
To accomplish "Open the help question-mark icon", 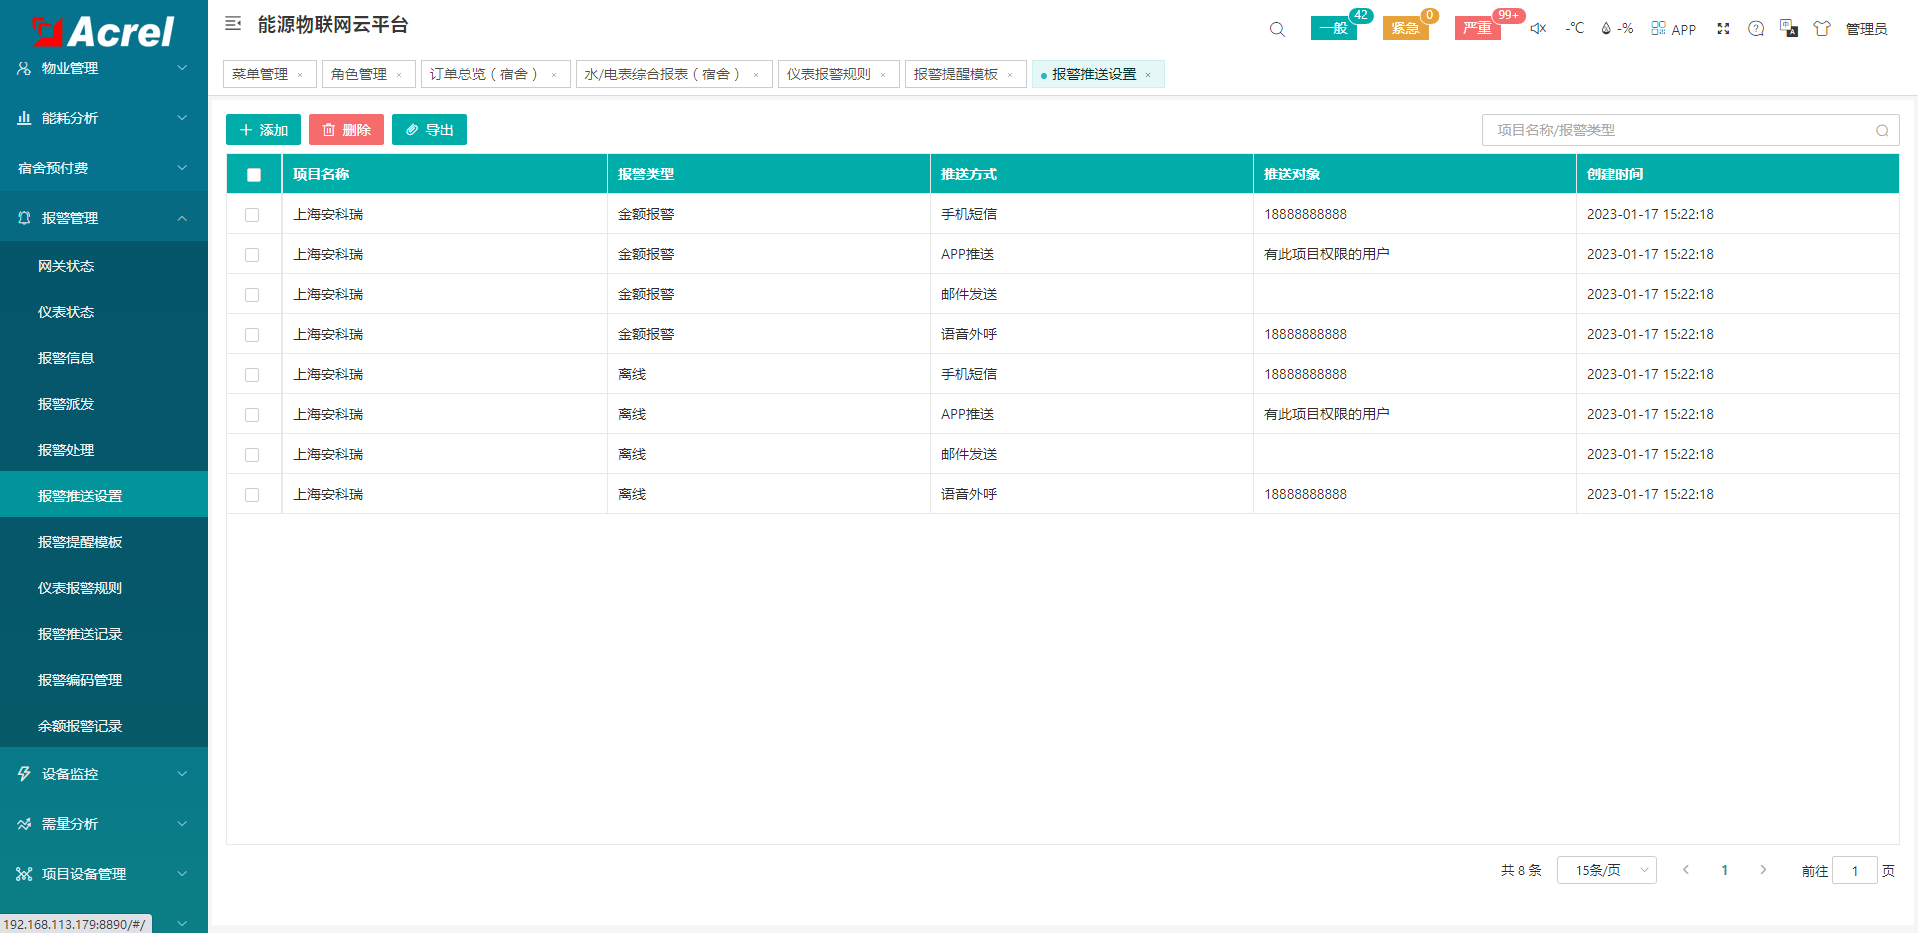I will pyautogui.click(x=1756, y=28).
